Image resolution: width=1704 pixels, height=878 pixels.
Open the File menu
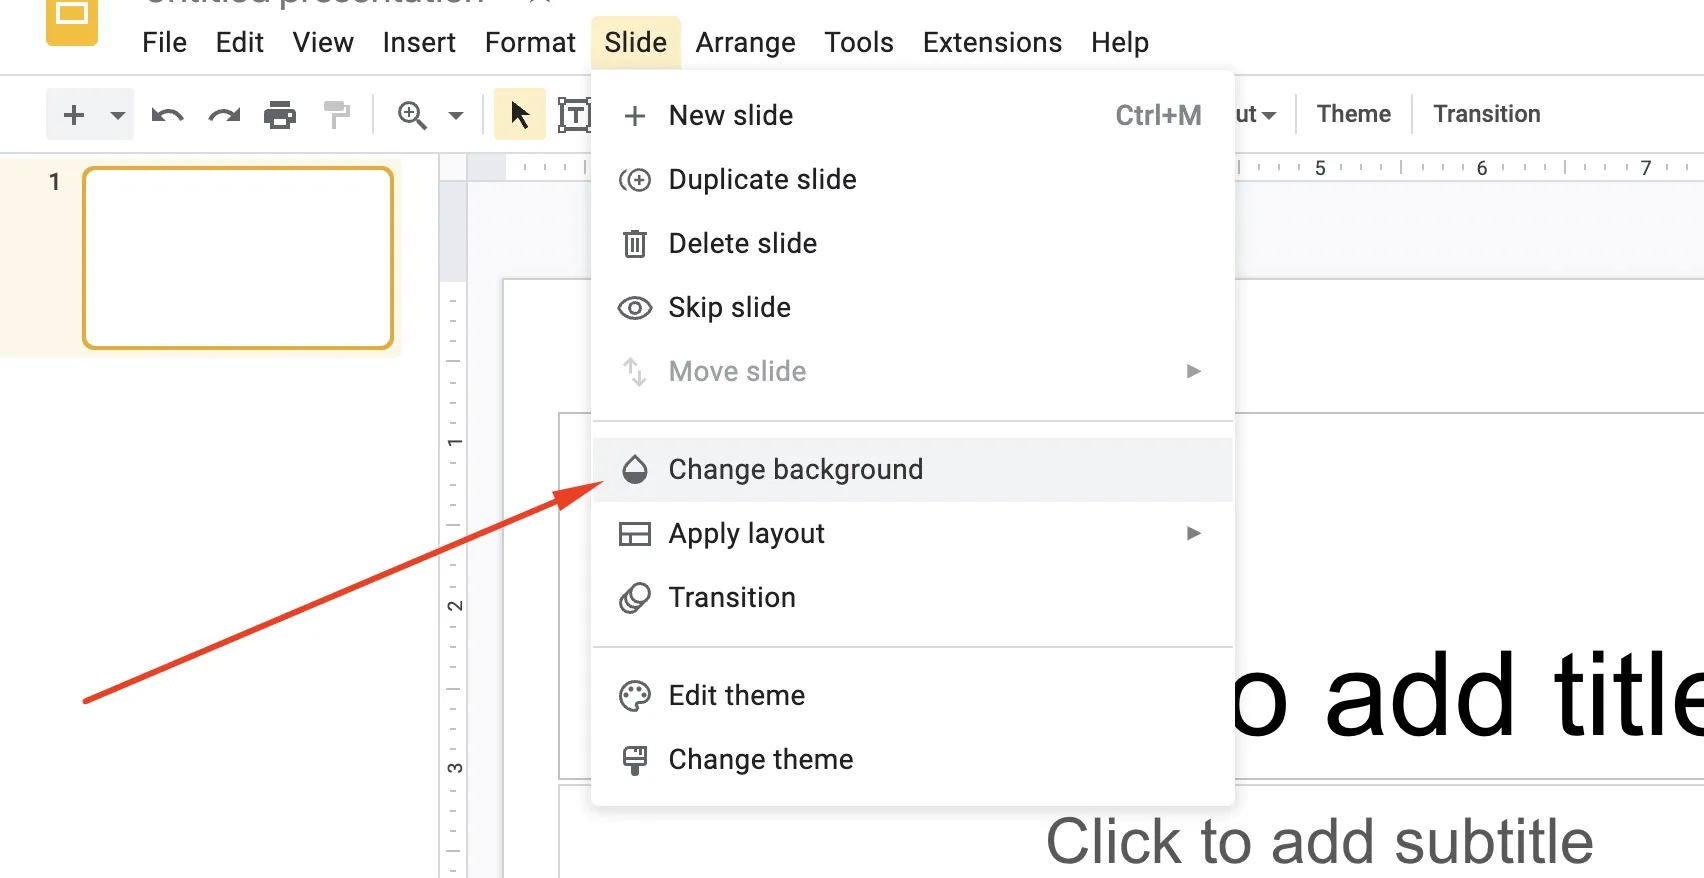tap(164, 42)
